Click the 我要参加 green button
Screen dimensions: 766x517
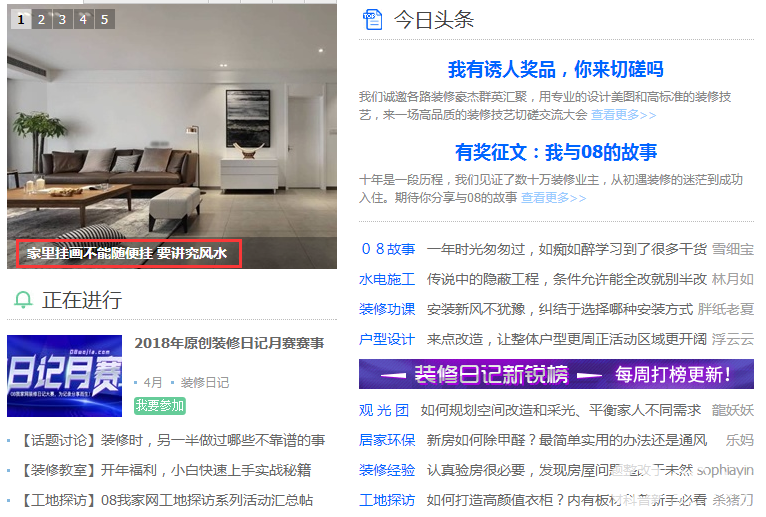click(160, 406)
